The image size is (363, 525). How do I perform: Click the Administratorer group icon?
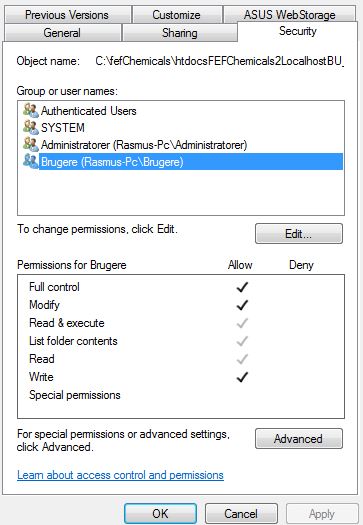[x=31, y=145]
